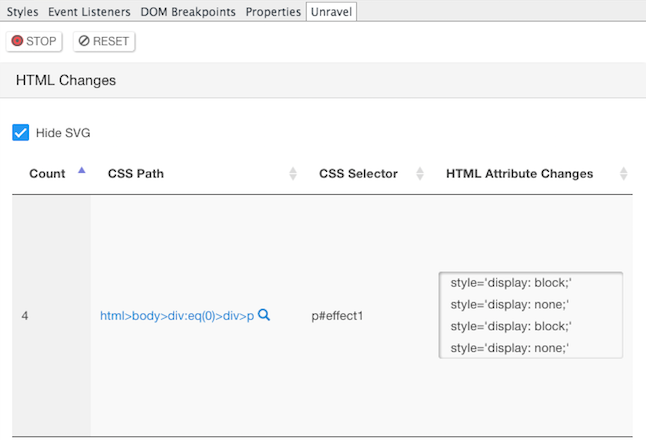Screen dimensions: 646x440
Task: Open the Event Listeners tab
Action: 89,12
